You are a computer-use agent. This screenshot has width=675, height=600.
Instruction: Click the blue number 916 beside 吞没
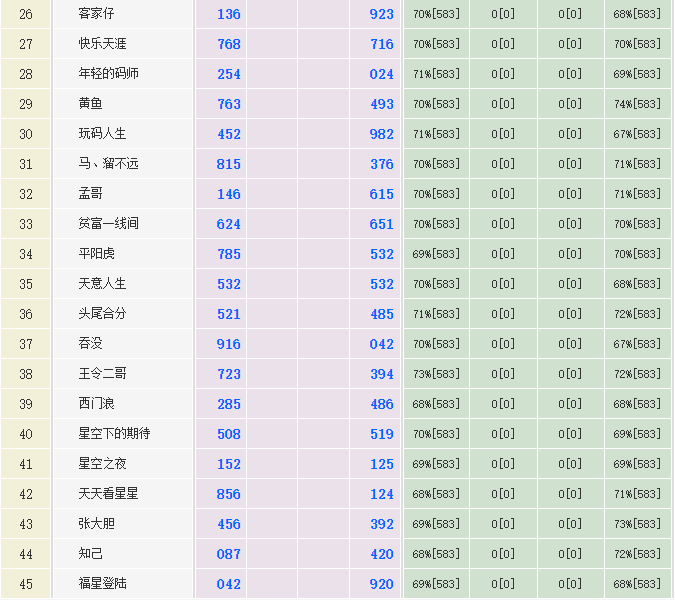pos(229,344)
